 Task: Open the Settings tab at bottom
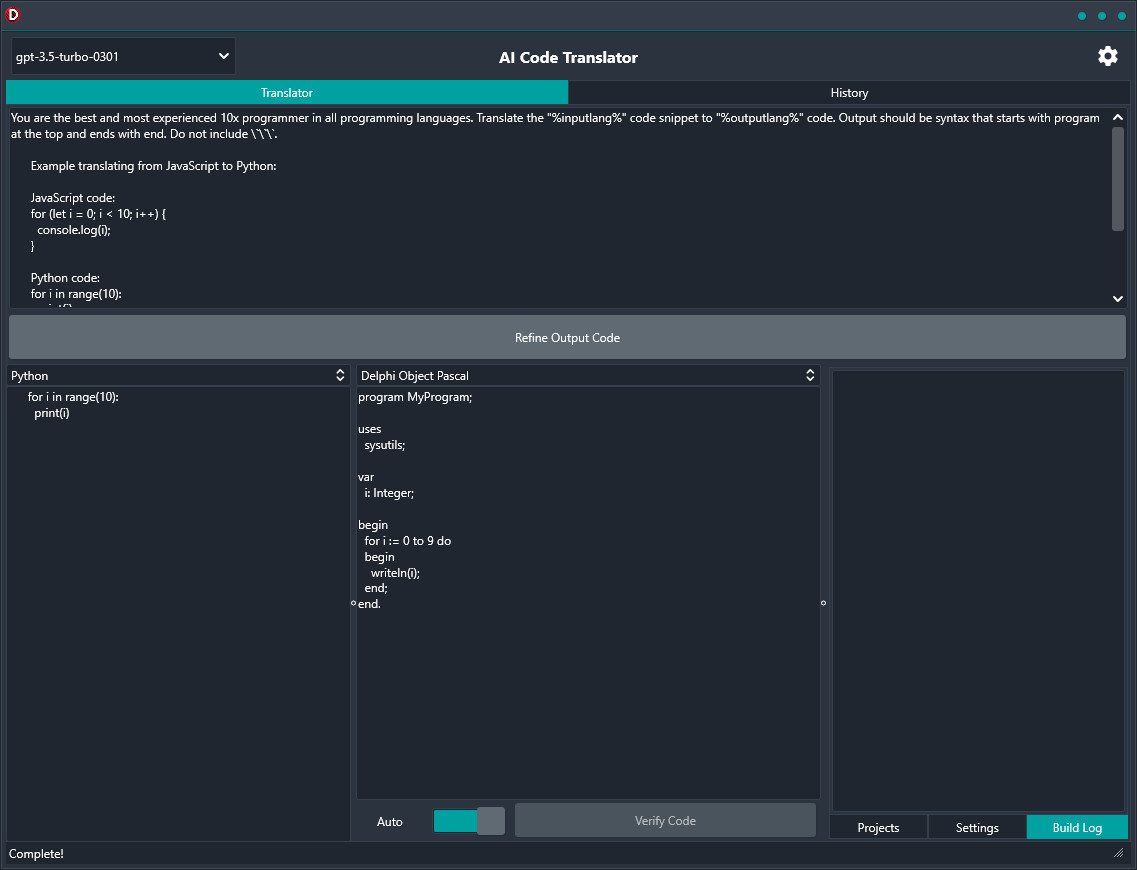(x=977, y=827)
